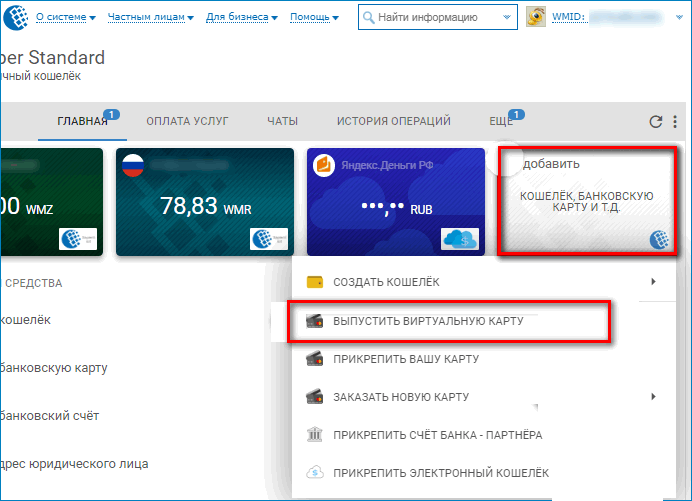The image size is (692, 501).
Task: Click the 'банковскую карту' list entry
Action: [x=54, y=368]
